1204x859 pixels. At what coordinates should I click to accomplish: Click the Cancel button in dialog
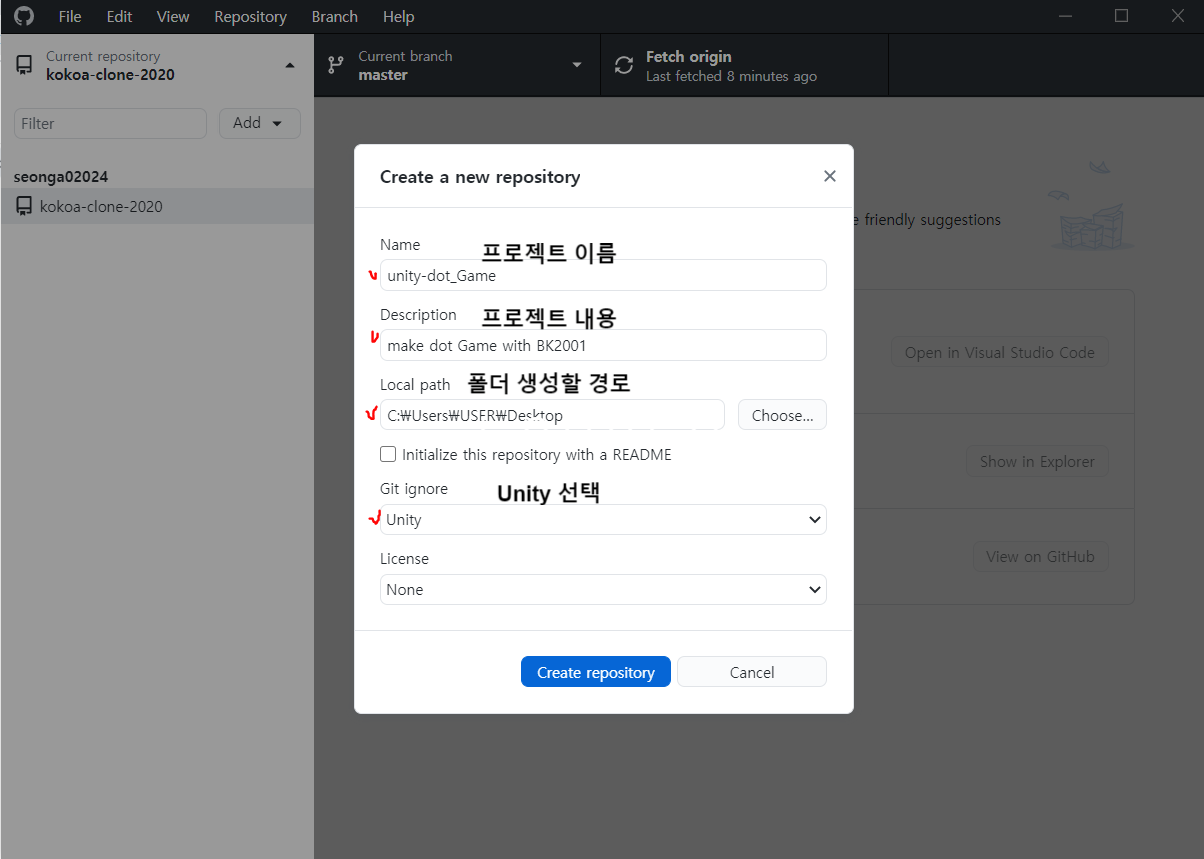[x=752, y=672]
